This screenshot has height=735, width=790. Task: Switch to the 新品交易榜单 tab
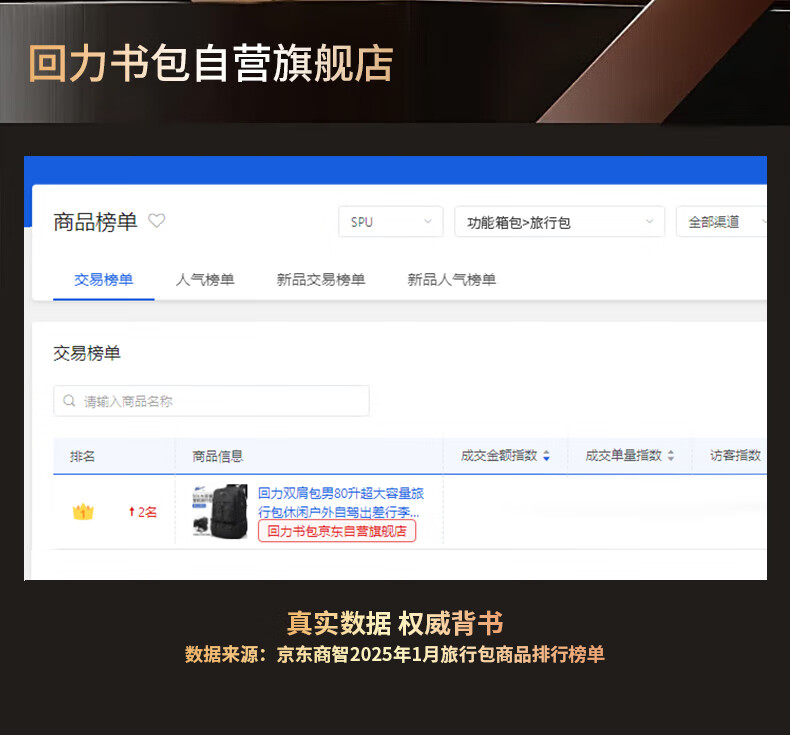321,280
